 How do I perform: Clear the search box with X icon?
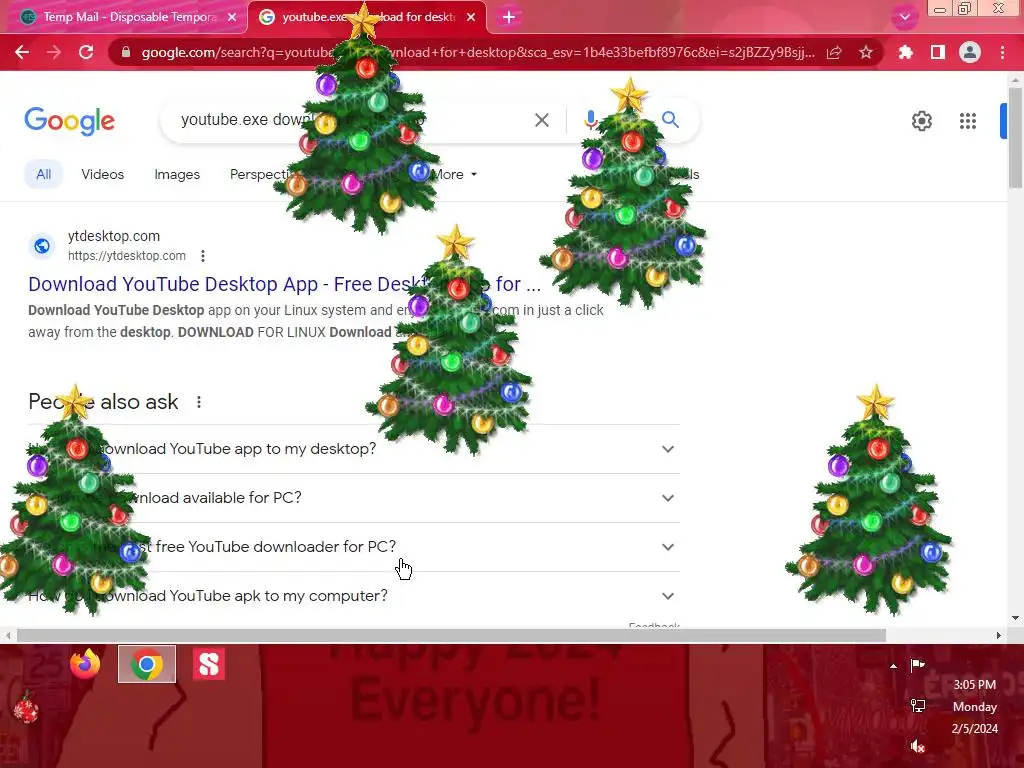click(x=541, y=120)
